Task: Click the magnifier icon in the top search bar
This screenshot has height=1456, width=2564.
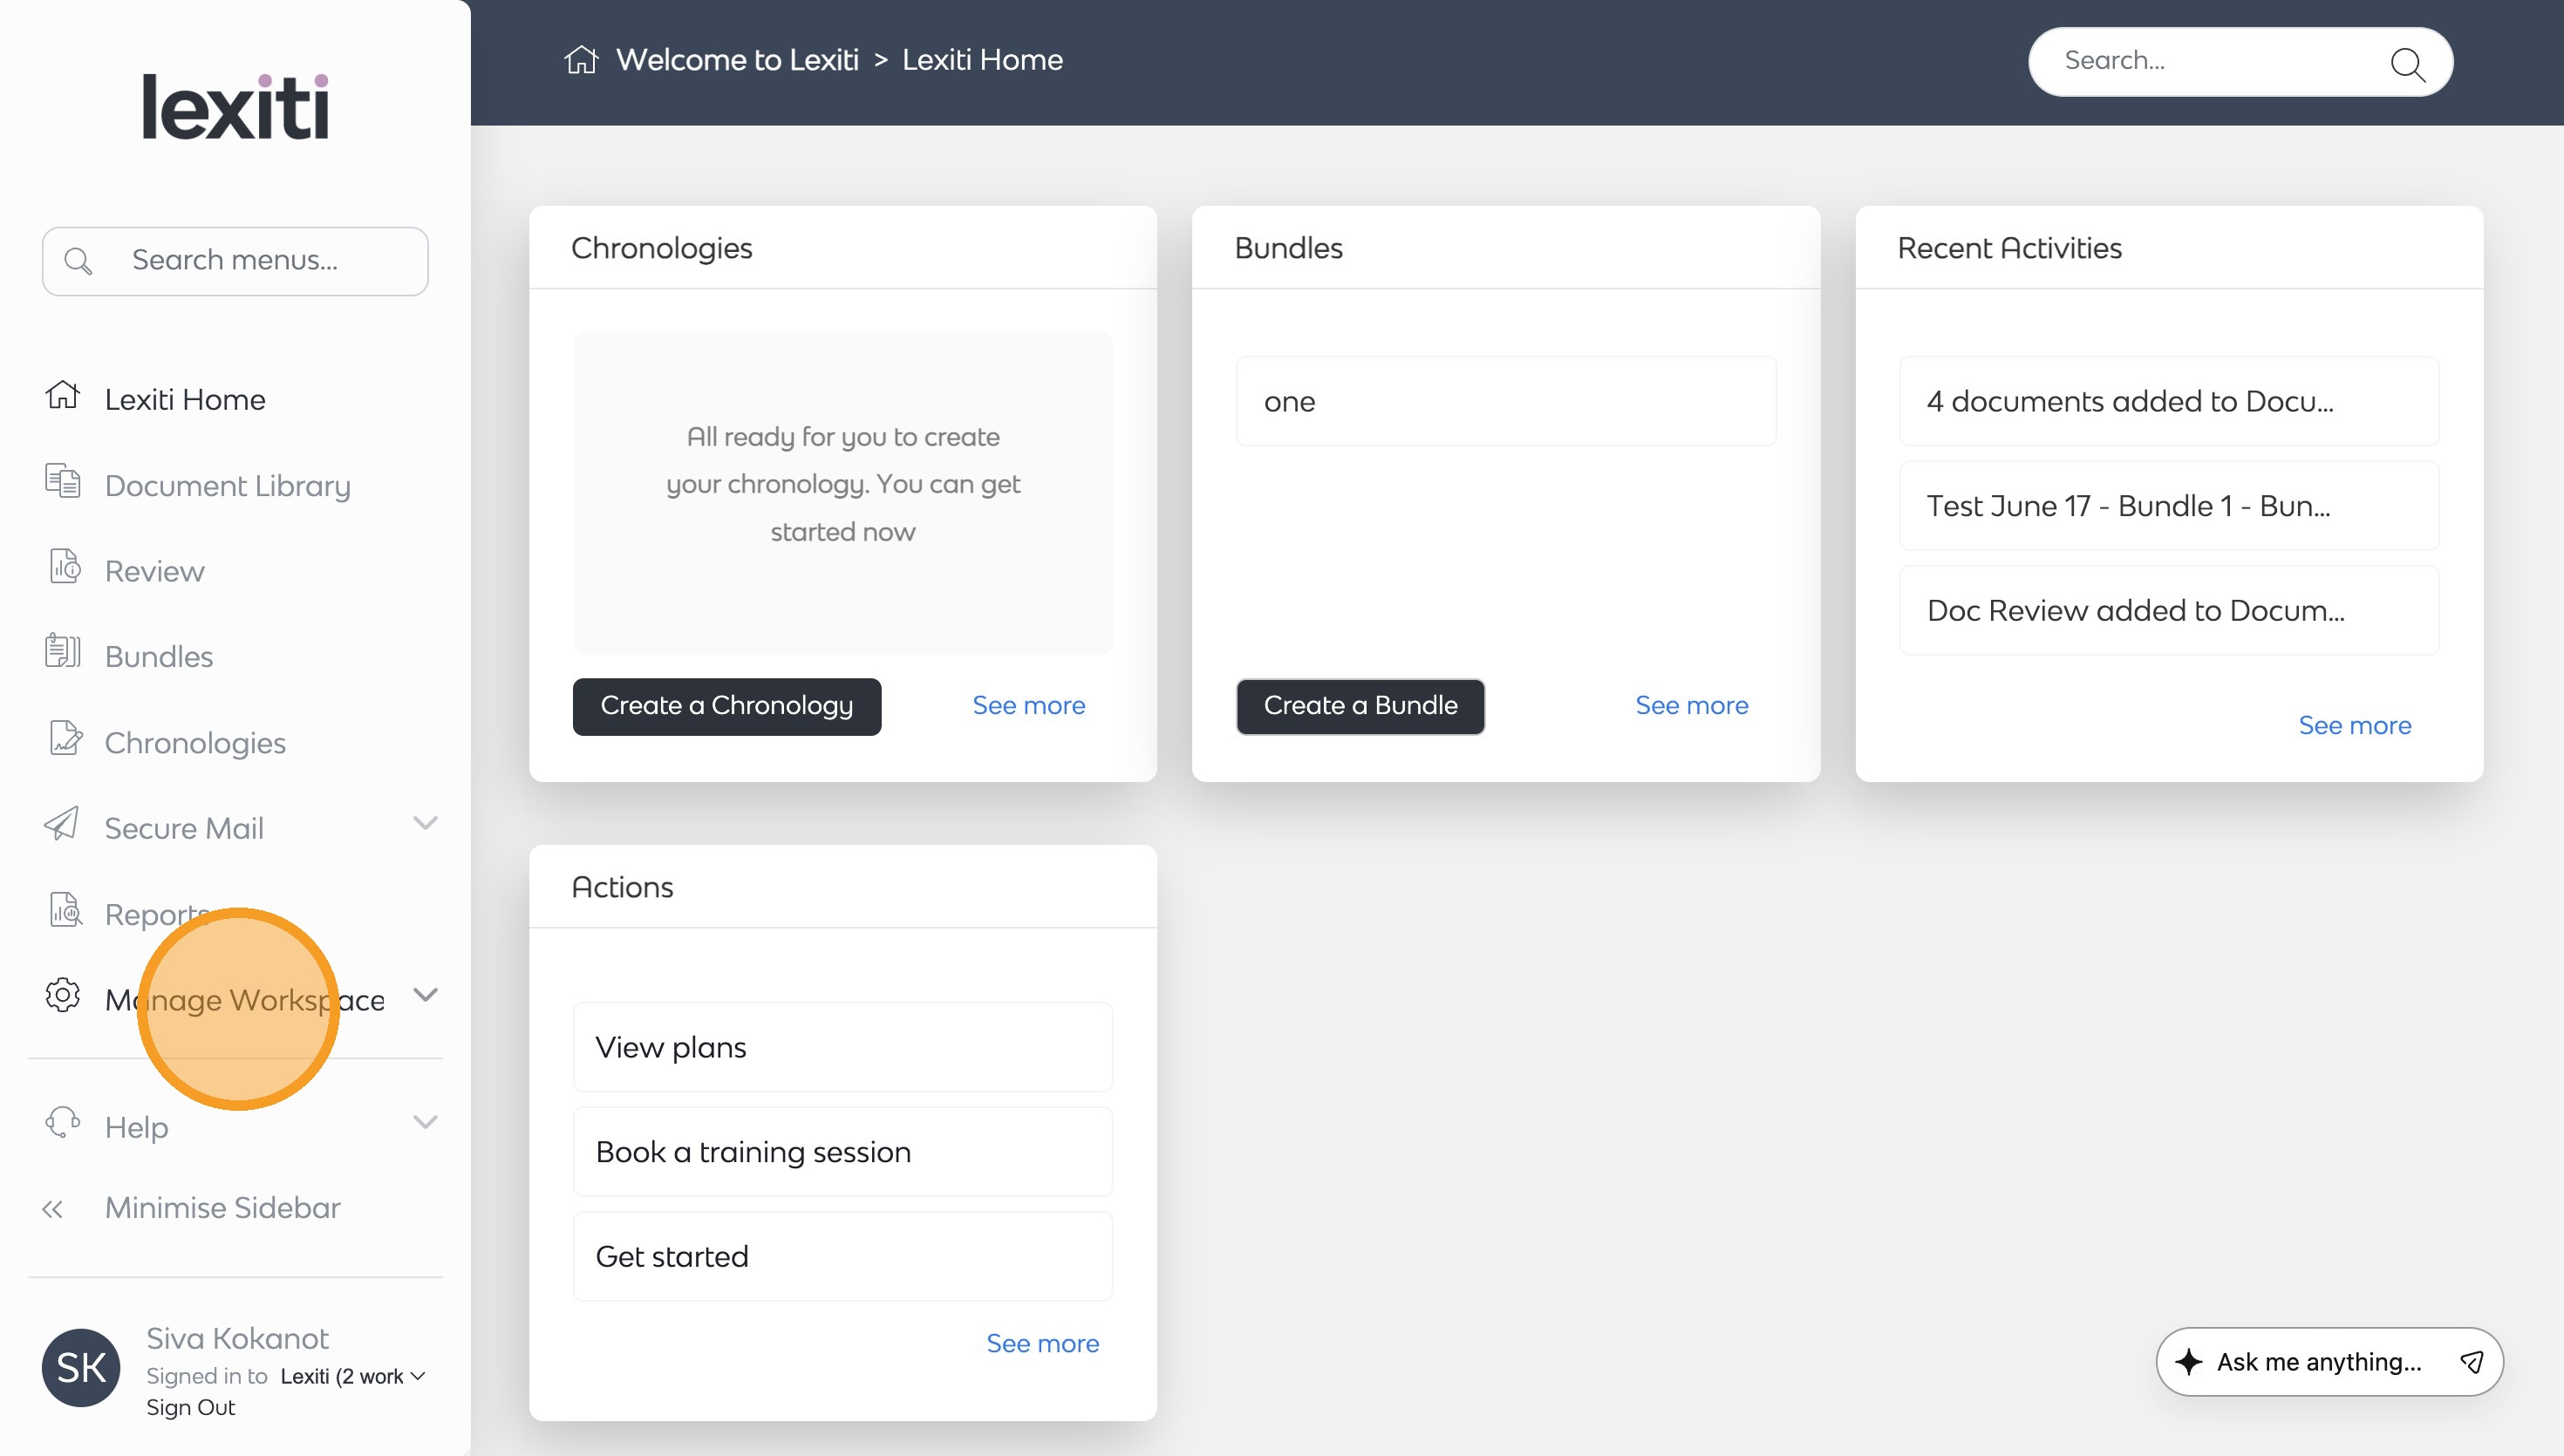Action: (2407, 64)
